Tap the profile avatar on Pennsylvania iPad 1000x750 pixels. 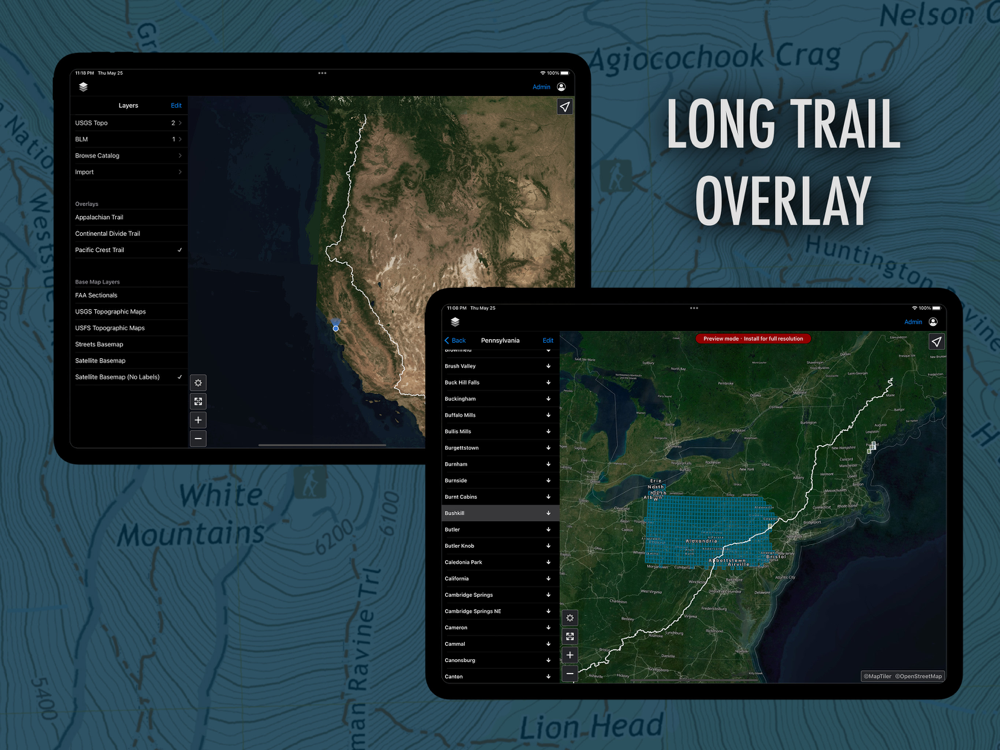point(933,321)
